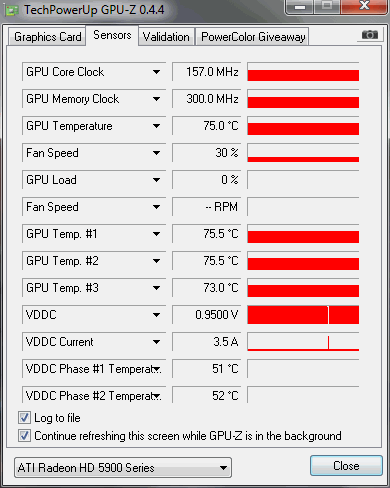Image resolution: width=390 pixels, height=488 pixels.
Task: Open the PowerColor Giveaway tab
Action: point(253,37)
